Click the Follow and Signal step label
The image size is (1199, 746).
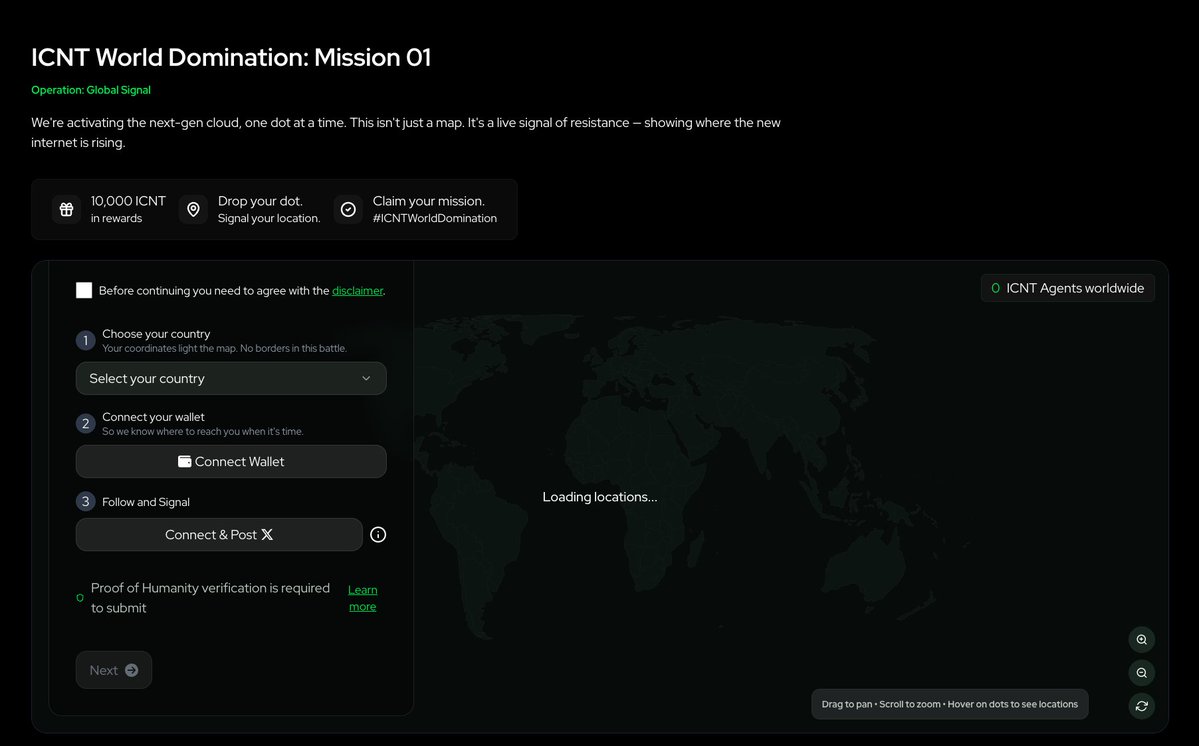[x=146, y=502]
